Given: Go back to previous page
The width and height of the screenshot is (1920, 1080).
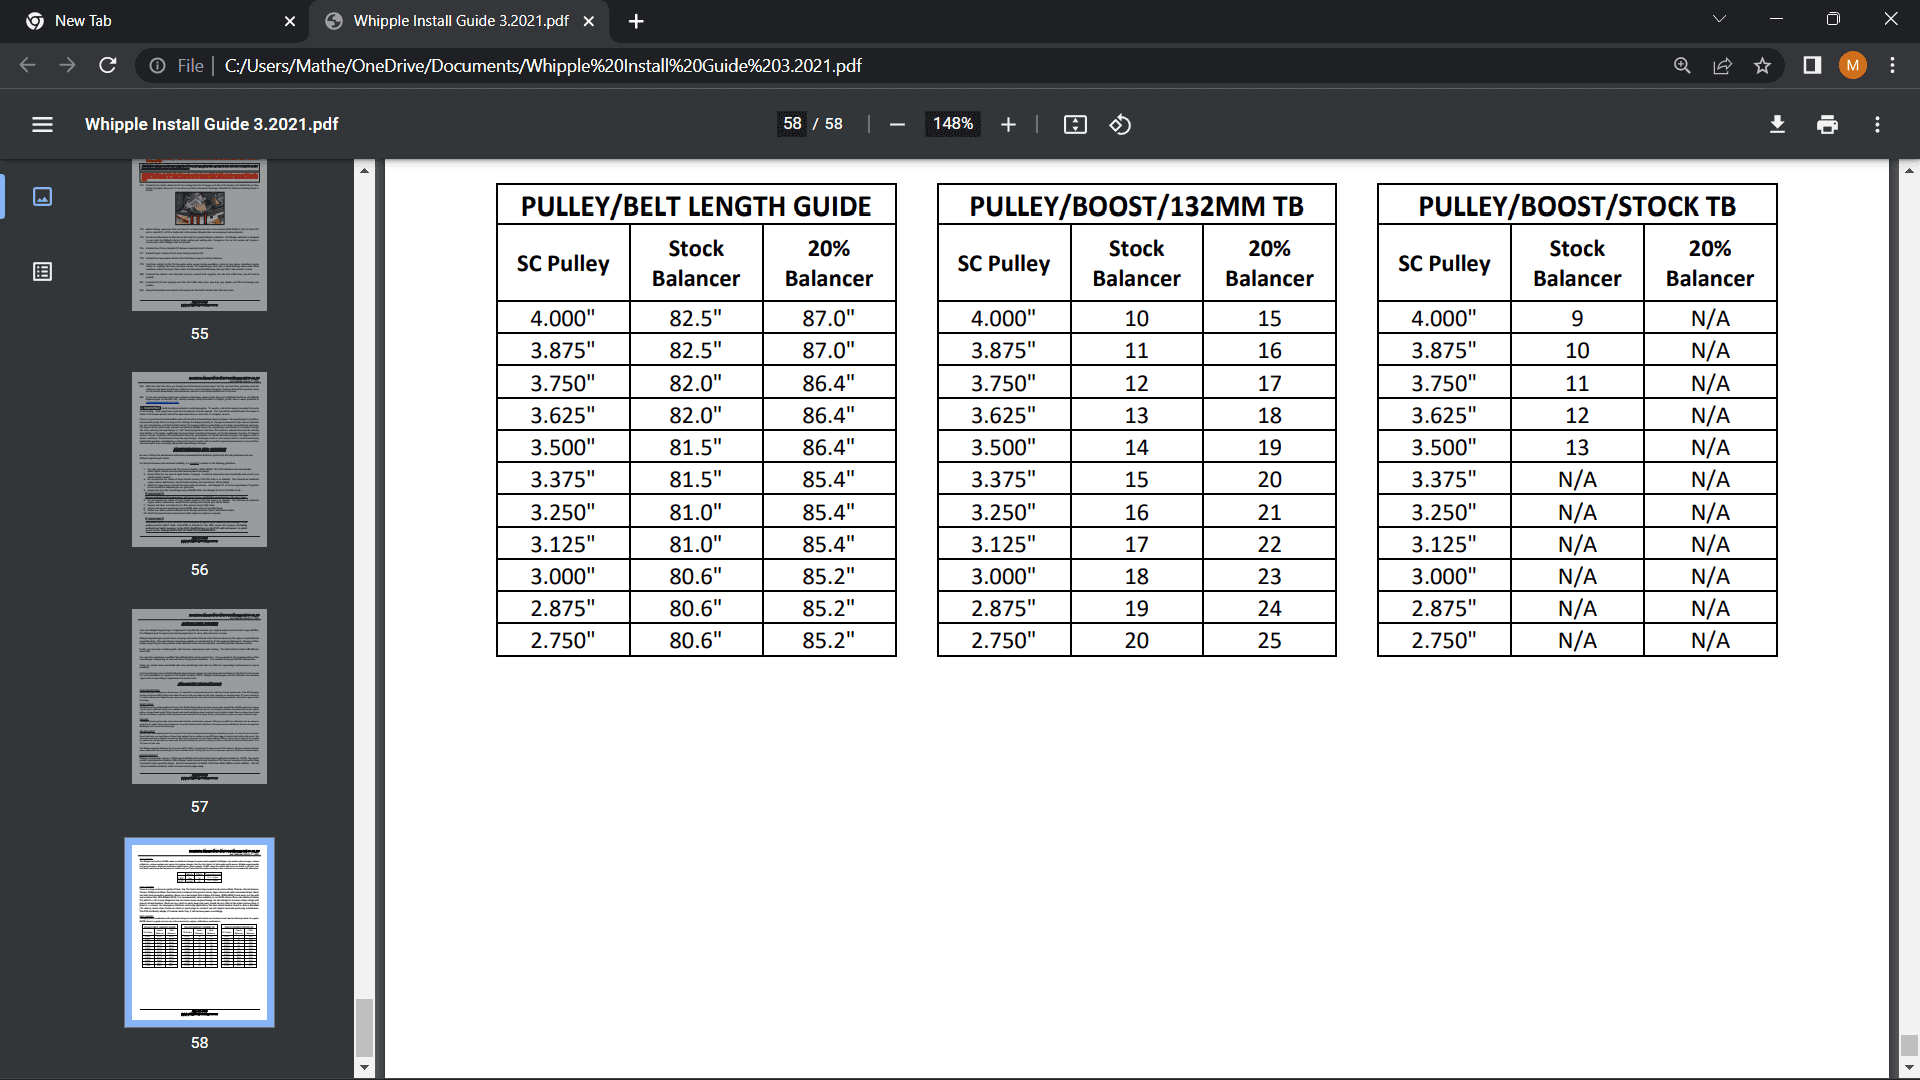Looking at the screenshot, I should (x=27, y=65).
